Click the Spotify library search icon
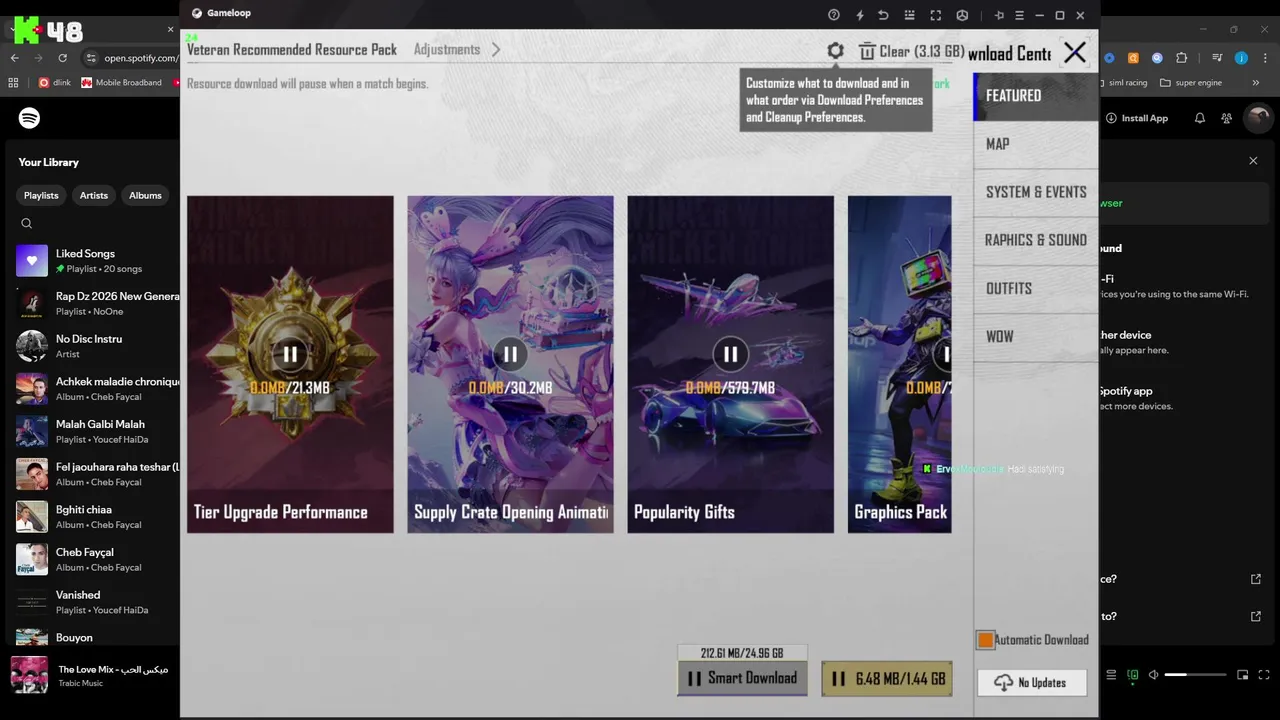The height and width of the screenshot is (720, 1280). point(27,224)
